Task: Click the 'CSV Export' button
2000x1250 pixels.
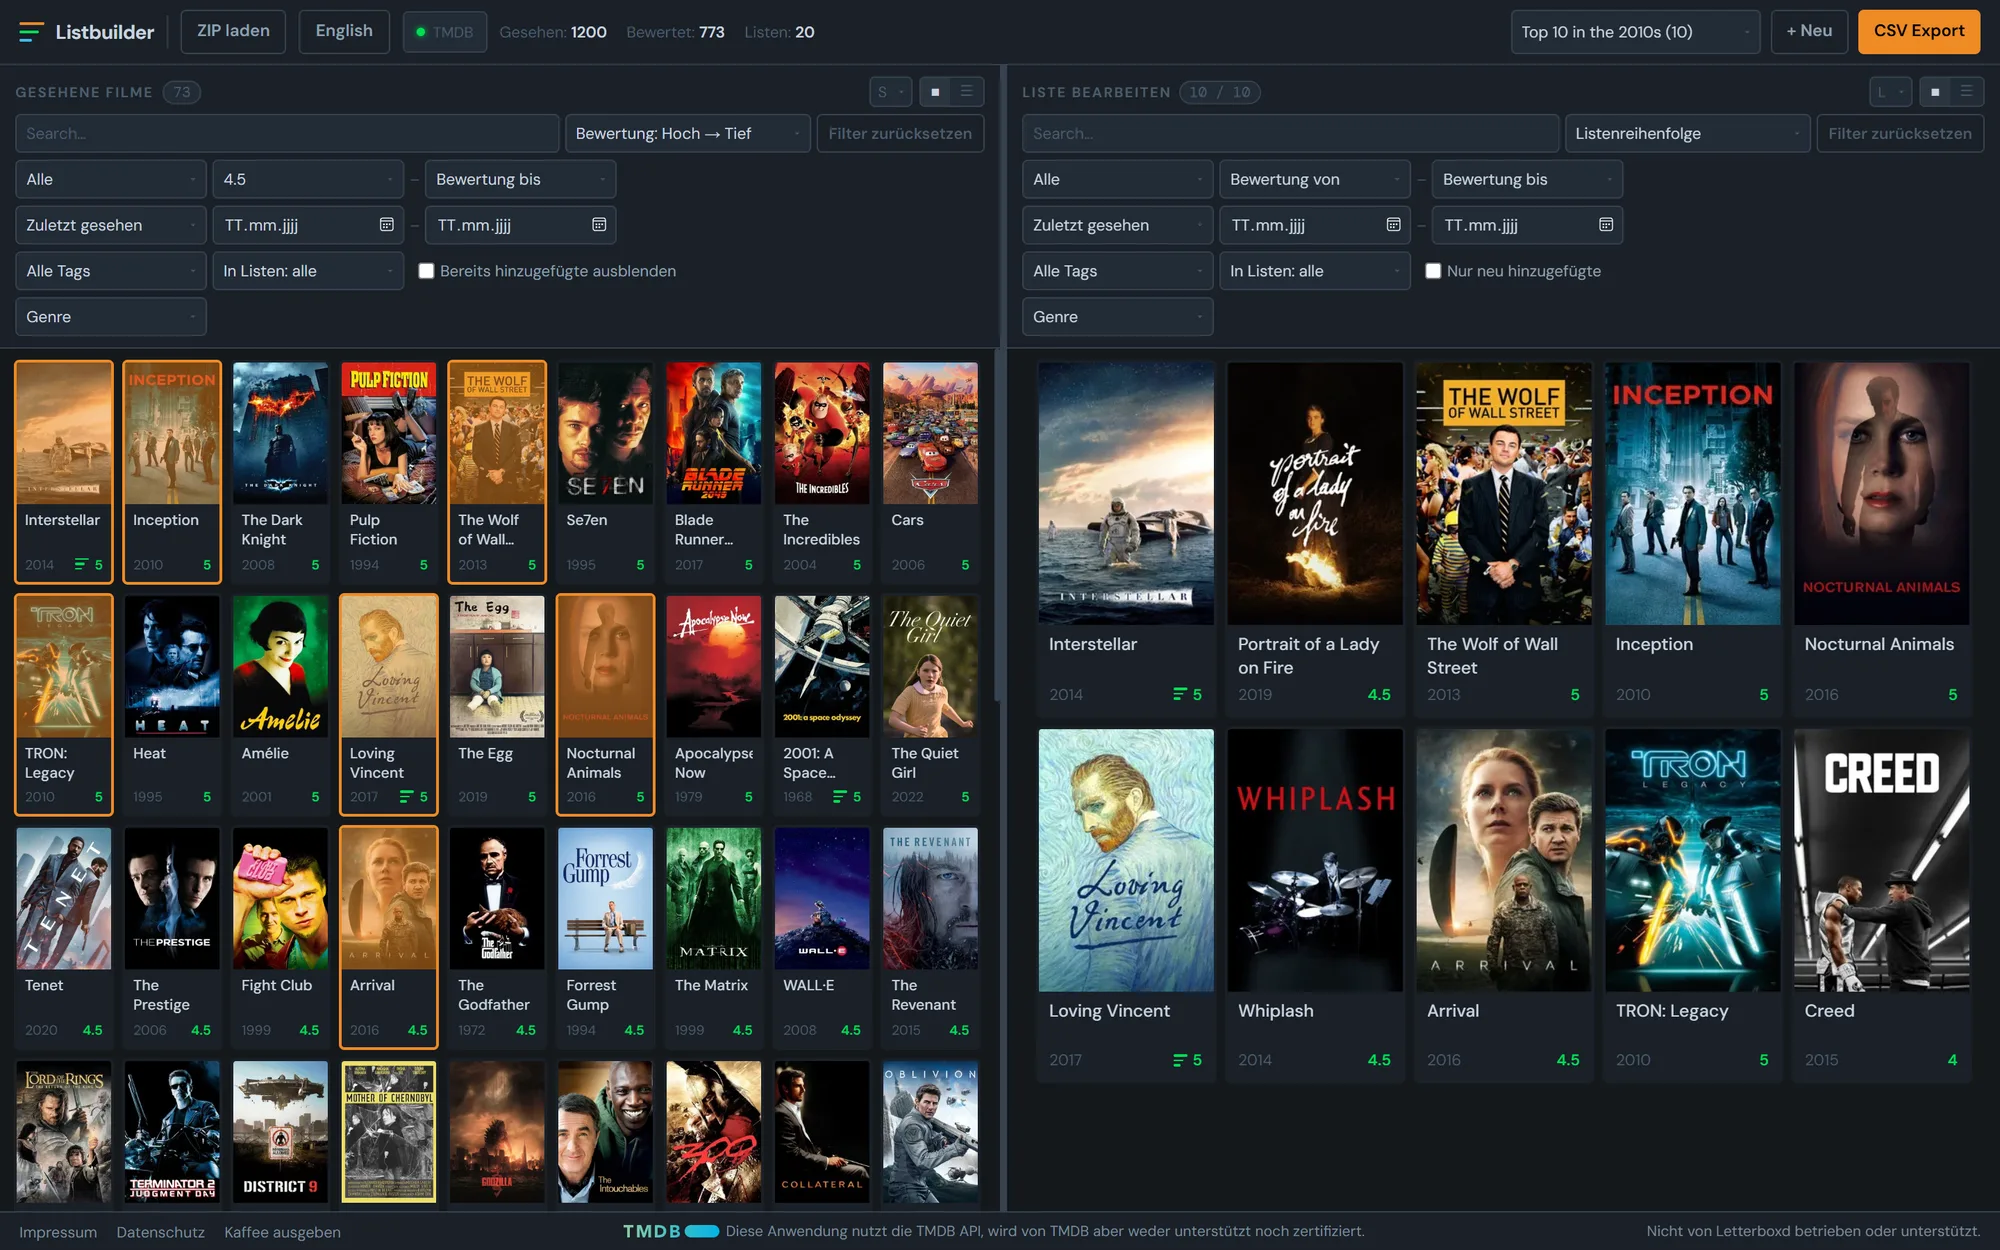Action: [x=1919, y=32]
